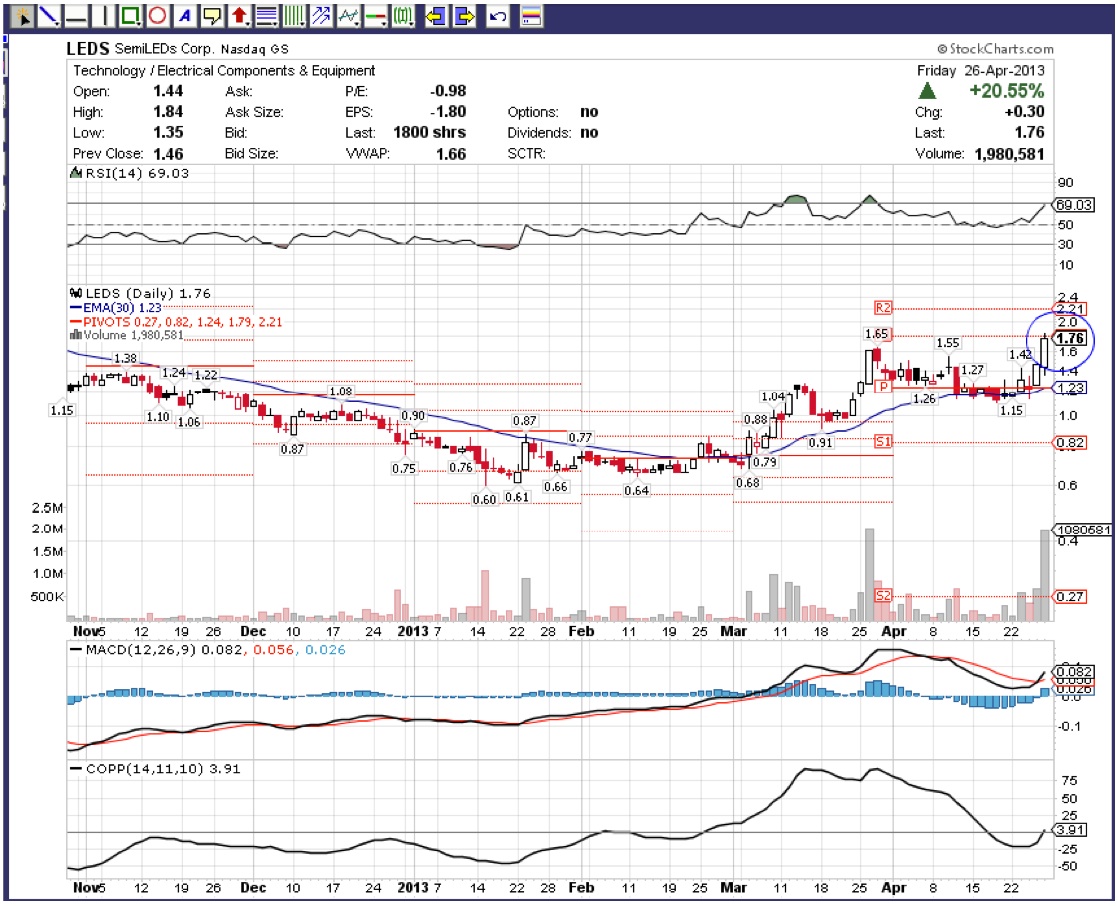Click the Friday 26-Apr-2013 date
Screen dimensions: 1118x906
[x=980, y=71]
